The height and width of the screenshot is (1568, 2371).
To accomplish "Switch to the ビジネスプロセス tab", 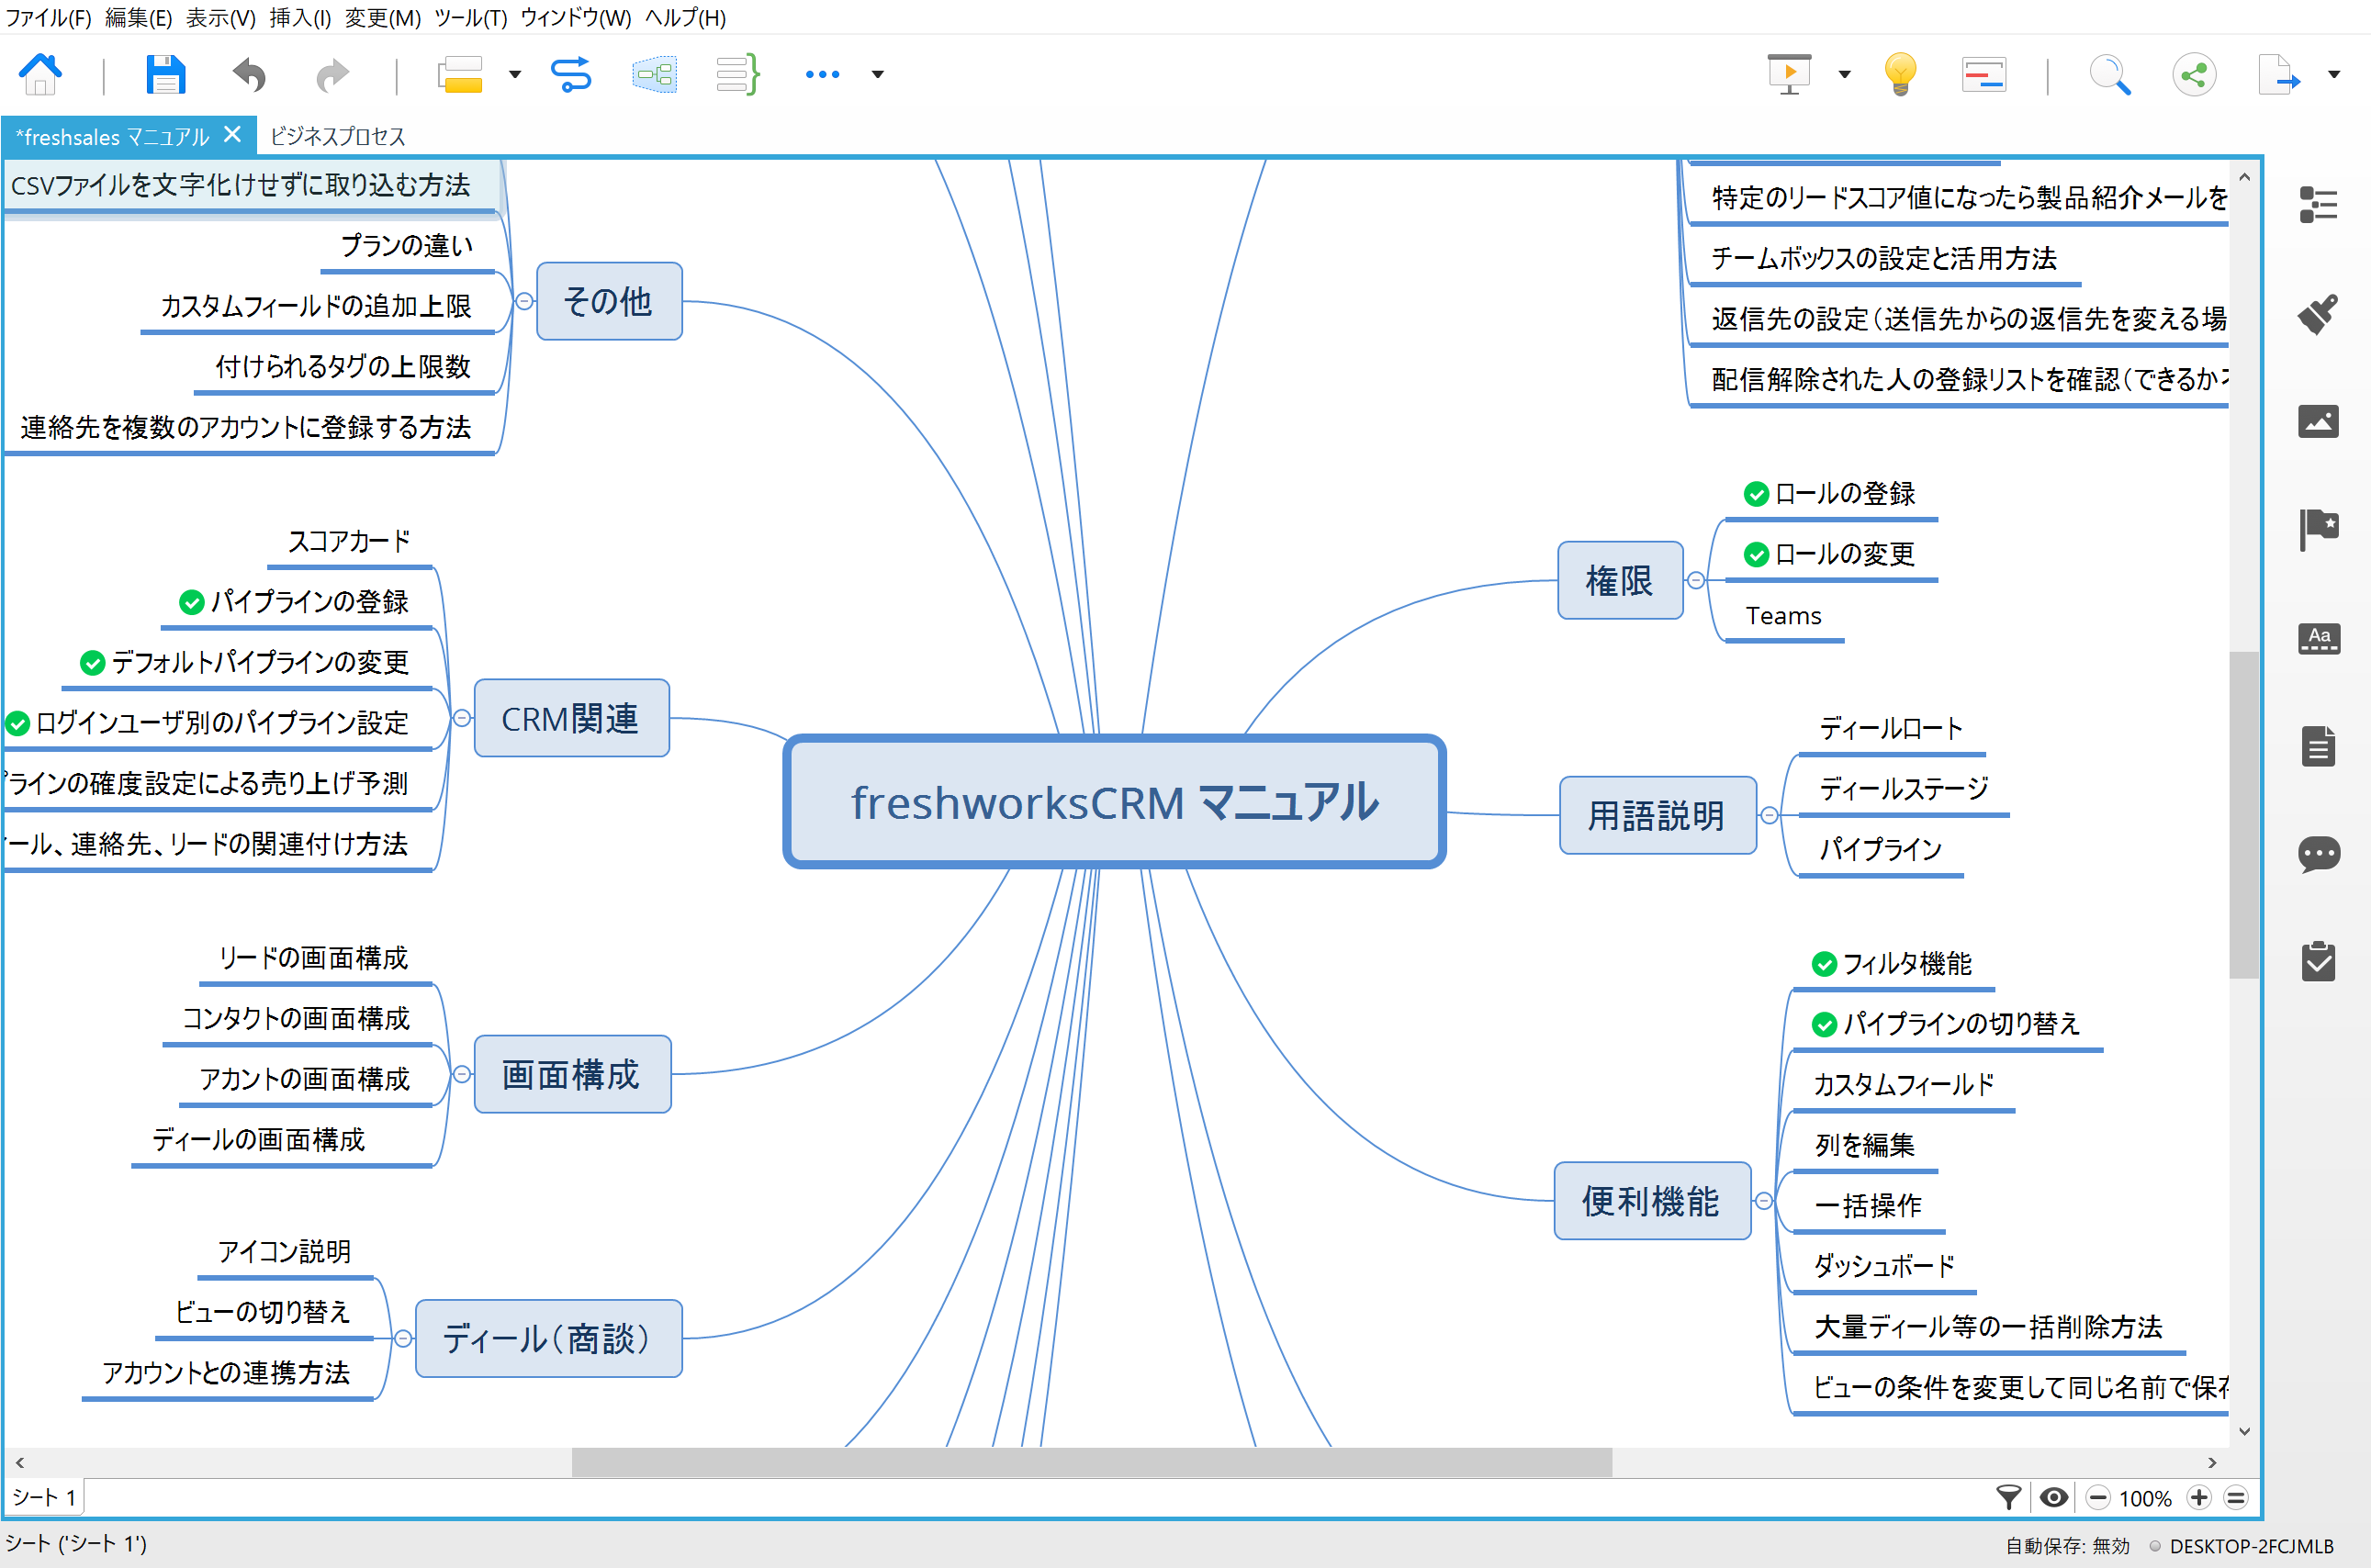I will tap(337, 136).
